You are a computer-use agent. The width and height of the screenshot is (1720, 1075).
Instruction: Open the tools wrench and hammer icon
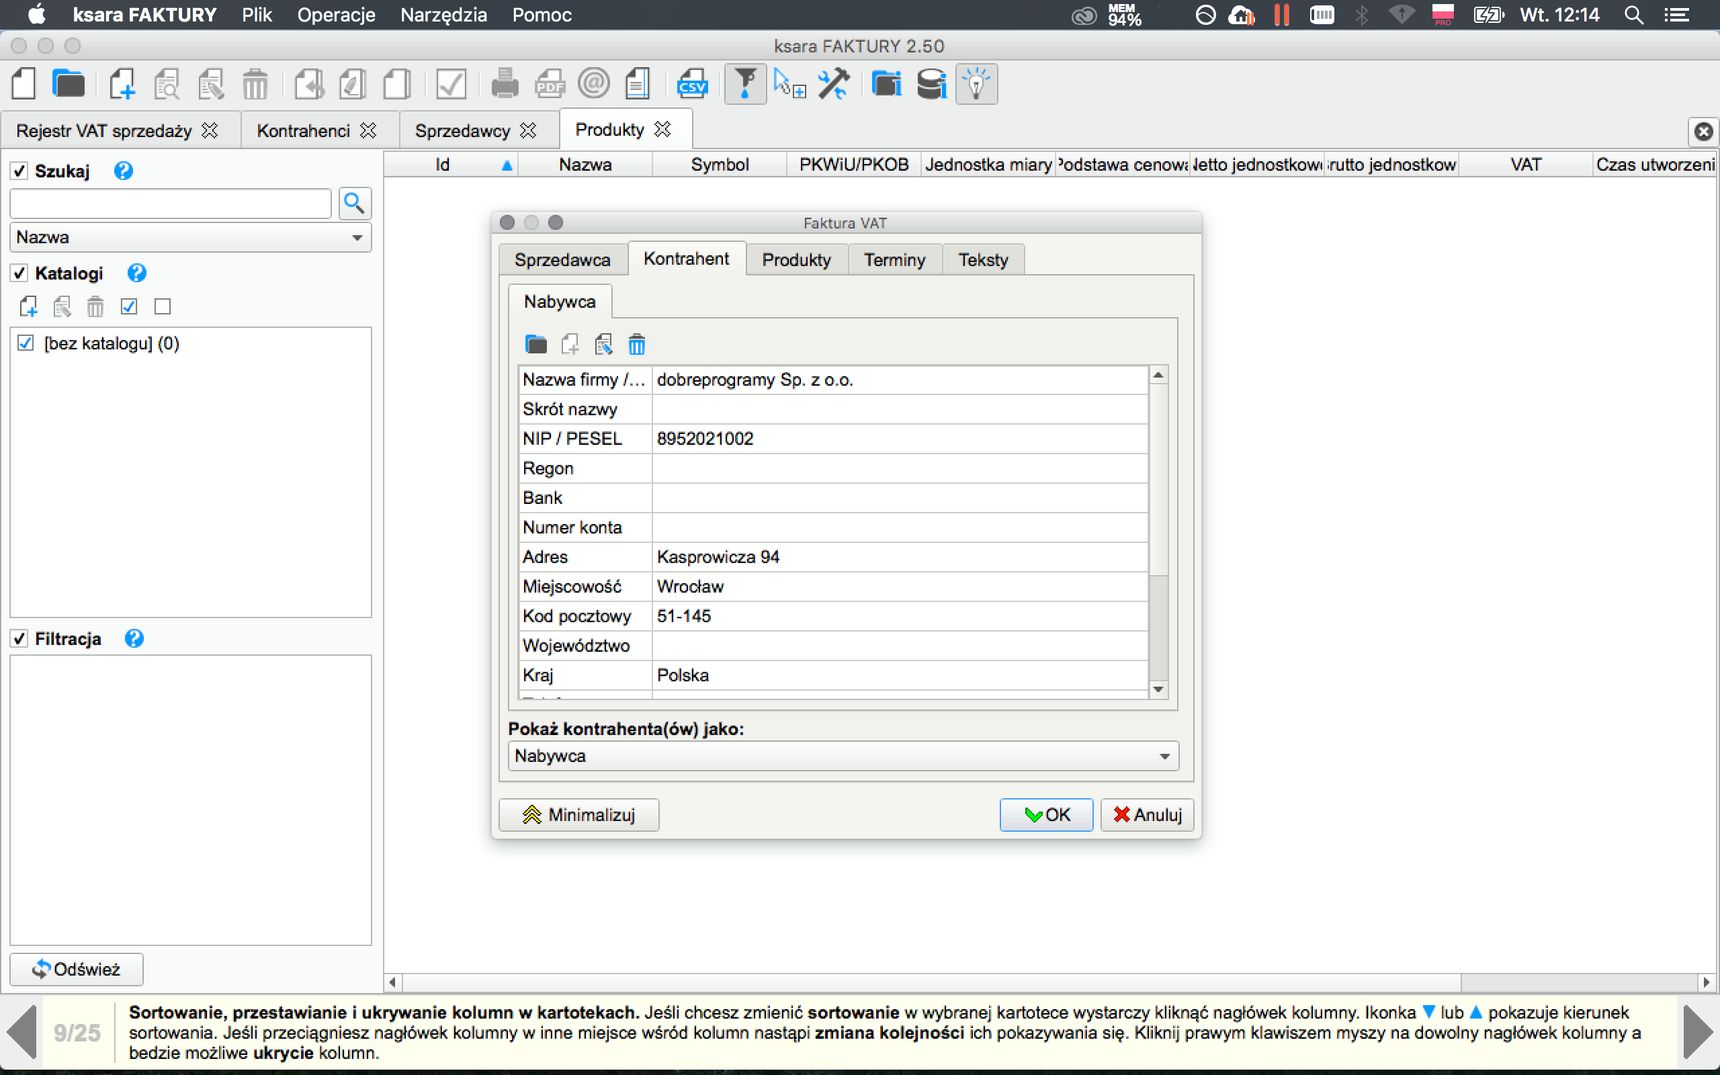click(834, 84)
